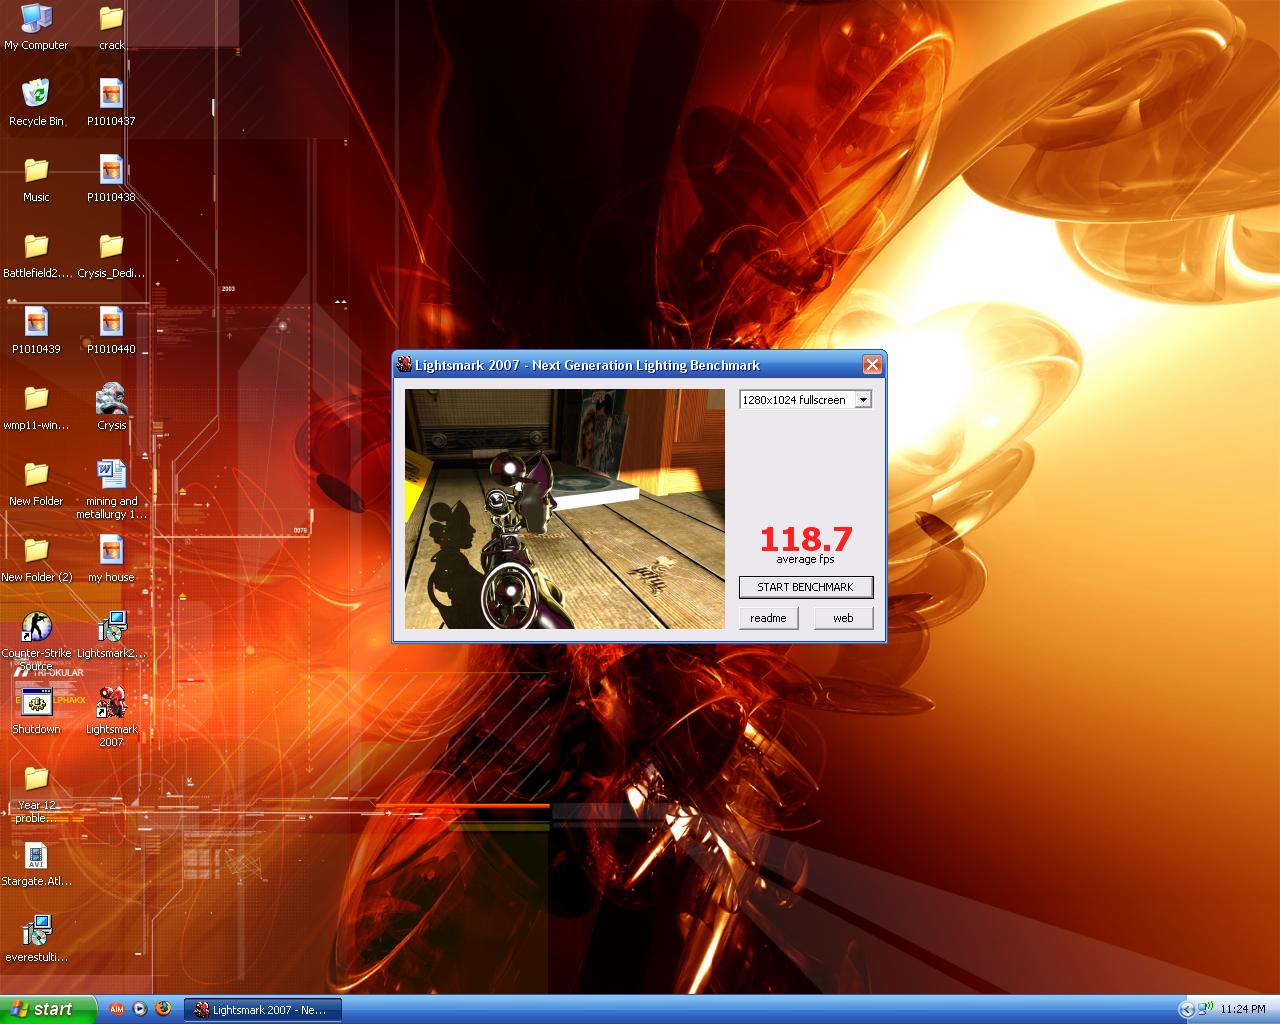Open the 1280x1024 fullscreen resolution dropdown
This screenshot has width=1280, height=1024.
click(x=864, y=399)
